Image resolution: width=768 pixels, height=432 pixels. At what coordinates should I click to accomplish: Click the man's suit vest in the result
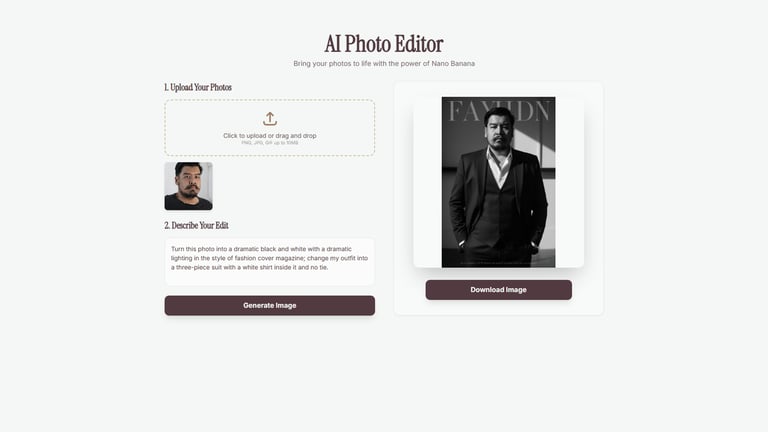[499, 211]
